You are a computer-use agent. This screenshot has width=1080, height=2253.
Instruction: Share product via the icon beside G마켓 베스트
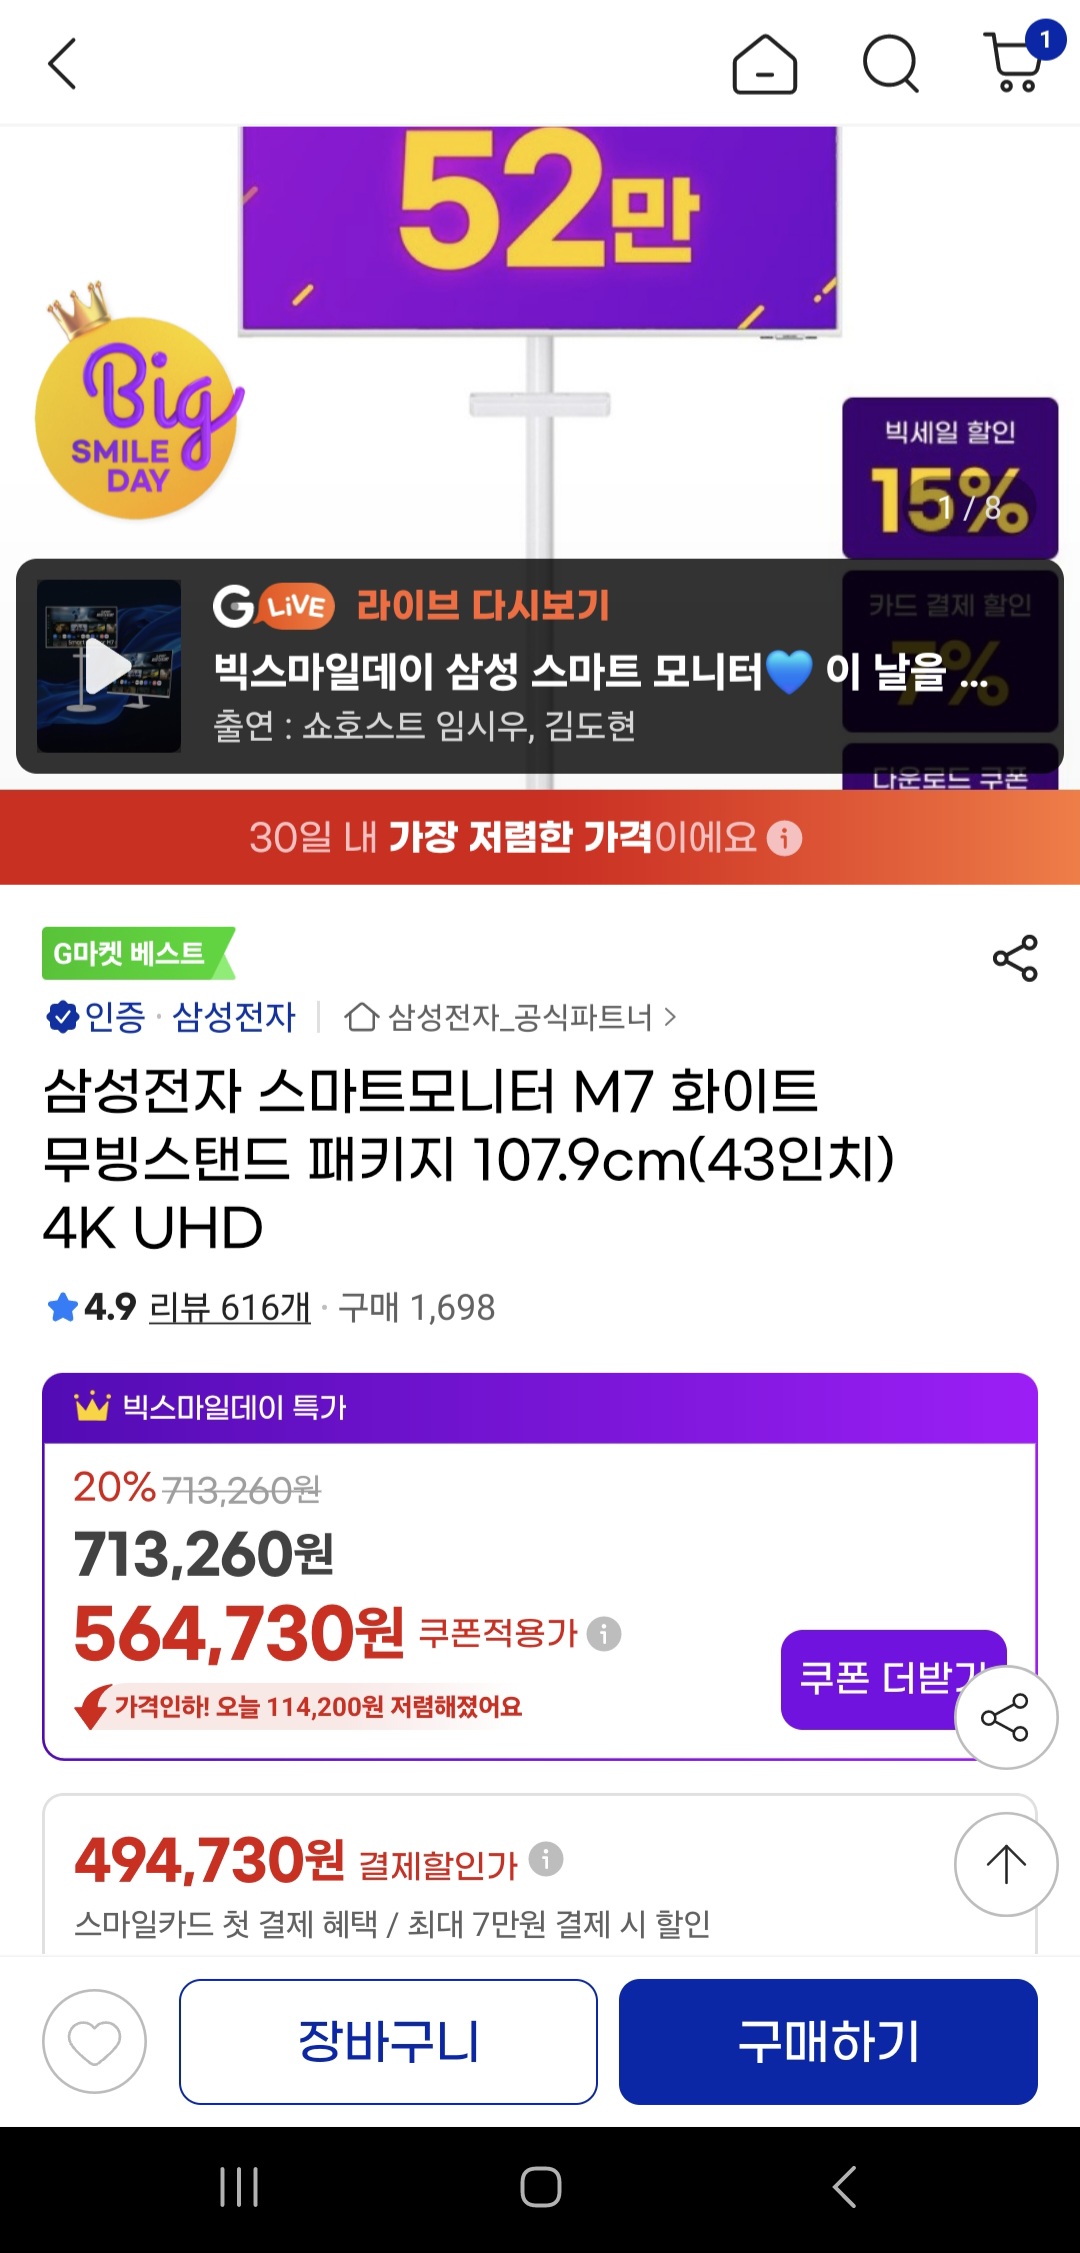coord(1014,958)
